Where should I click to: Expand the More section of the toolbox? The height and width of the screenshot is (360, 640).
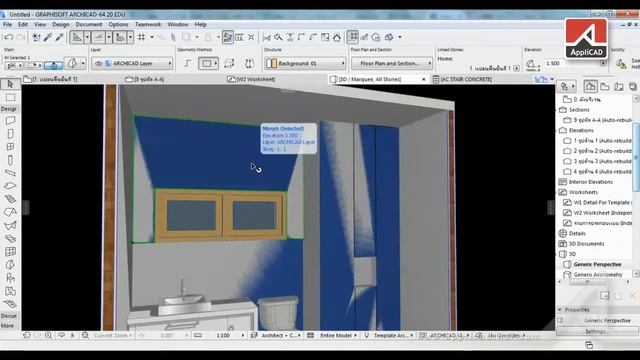click(7, 326)
